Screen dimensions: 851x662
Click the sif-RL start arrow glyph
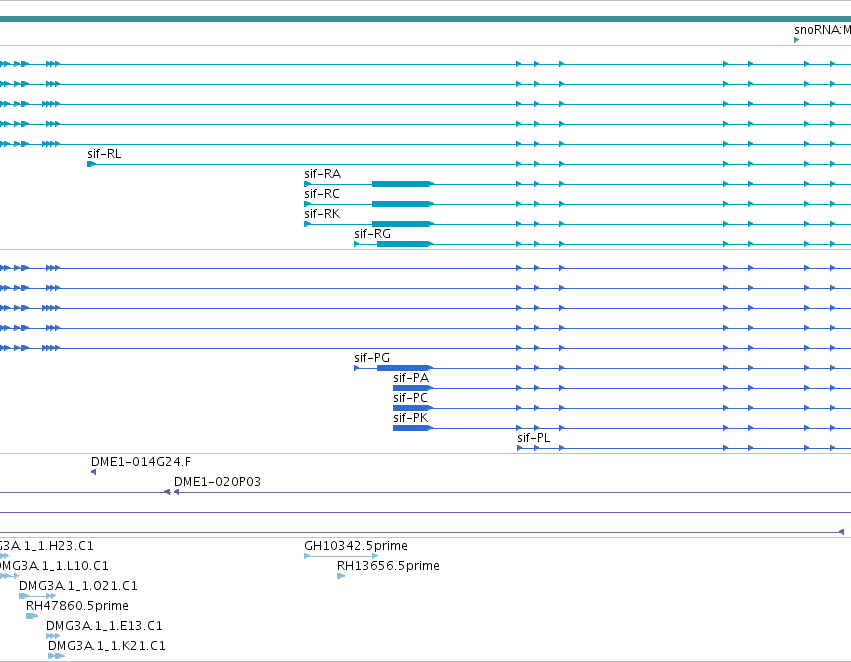pos(91,164)
